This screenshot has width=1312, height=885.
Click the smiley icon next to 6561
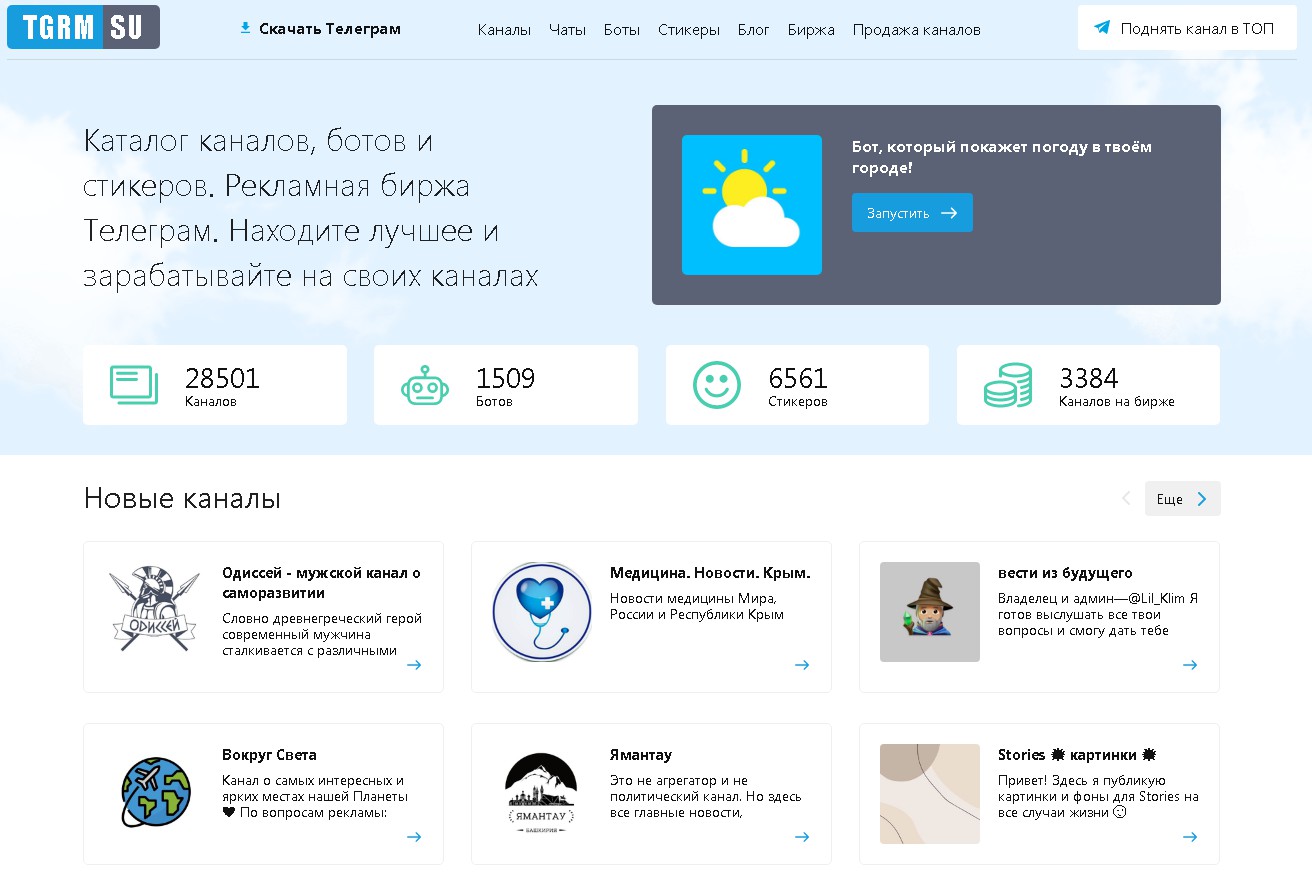click(717, 385)
